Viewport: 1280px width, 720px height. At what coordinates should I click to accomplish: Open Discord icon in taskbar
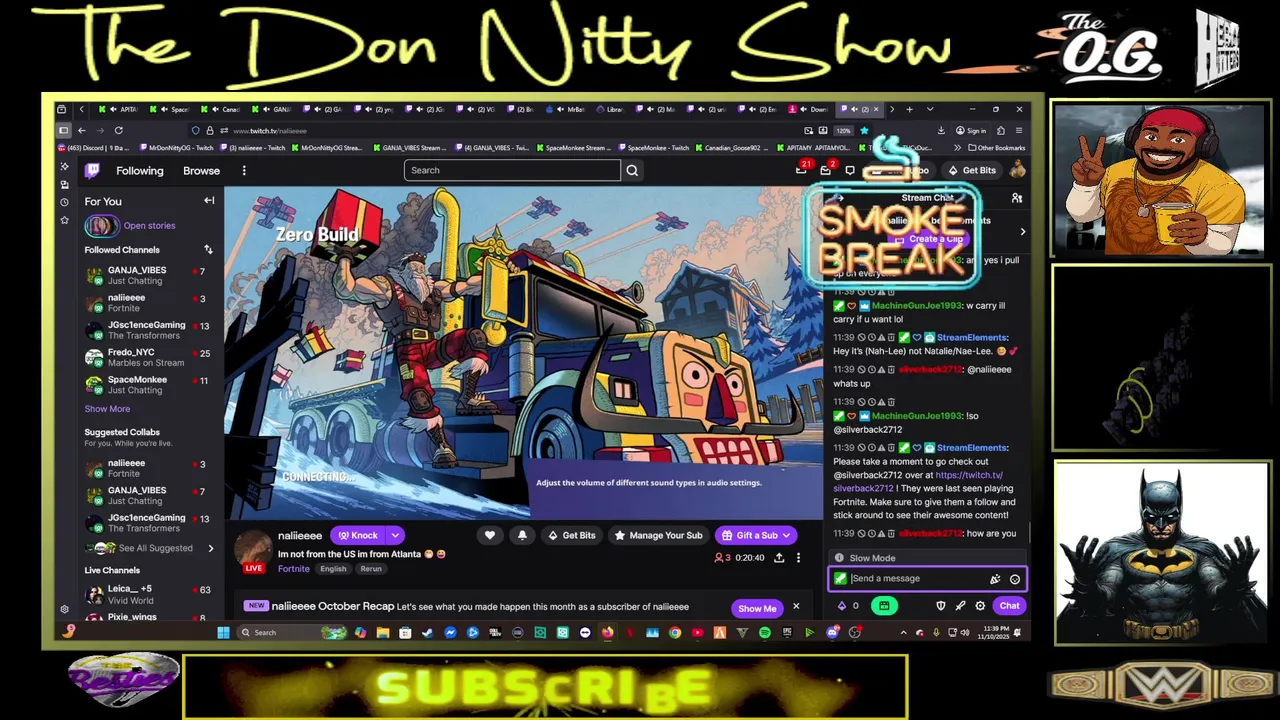[832, 633]
